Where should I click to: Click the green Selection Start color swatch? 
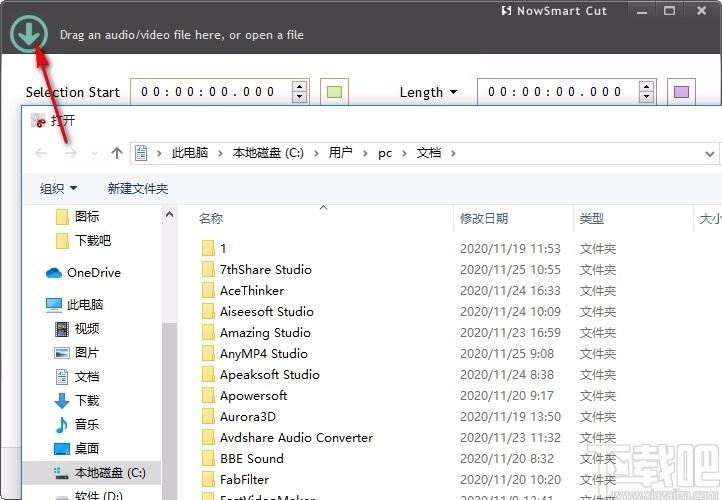click(335, 92)
